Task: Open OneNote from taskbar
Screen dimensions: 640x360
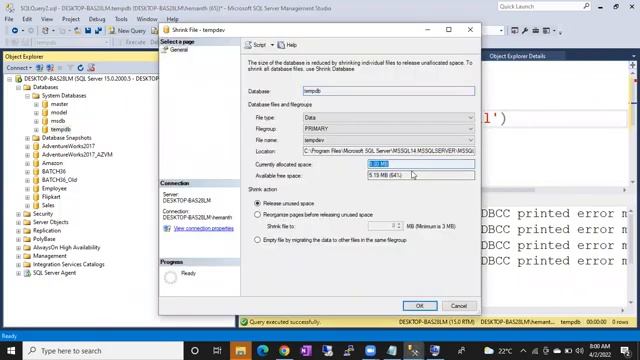Action: click(306, 351)
